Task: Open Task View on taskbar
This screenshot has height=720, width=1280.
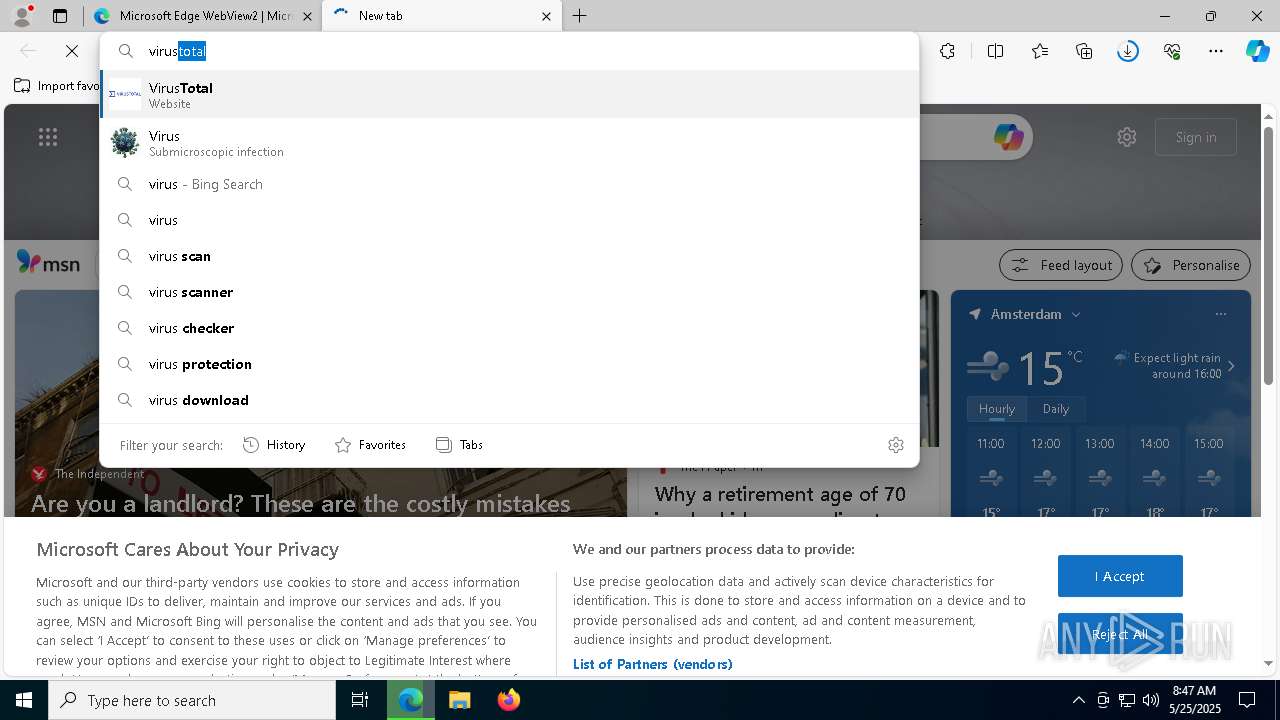Action: click(360, 700)
